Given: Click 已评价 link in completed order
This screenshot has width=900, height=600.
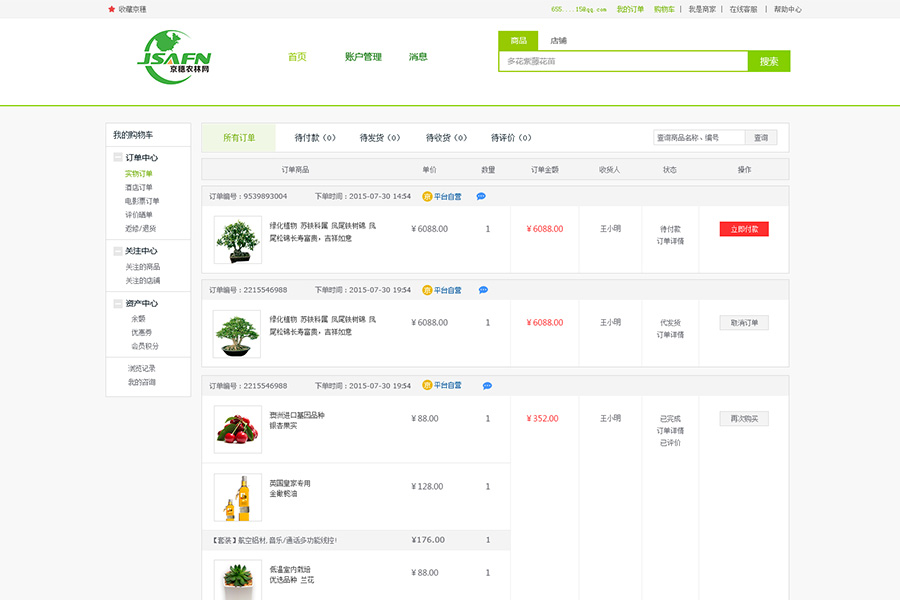Looking at the screenshot, I should tap(670, 443).
